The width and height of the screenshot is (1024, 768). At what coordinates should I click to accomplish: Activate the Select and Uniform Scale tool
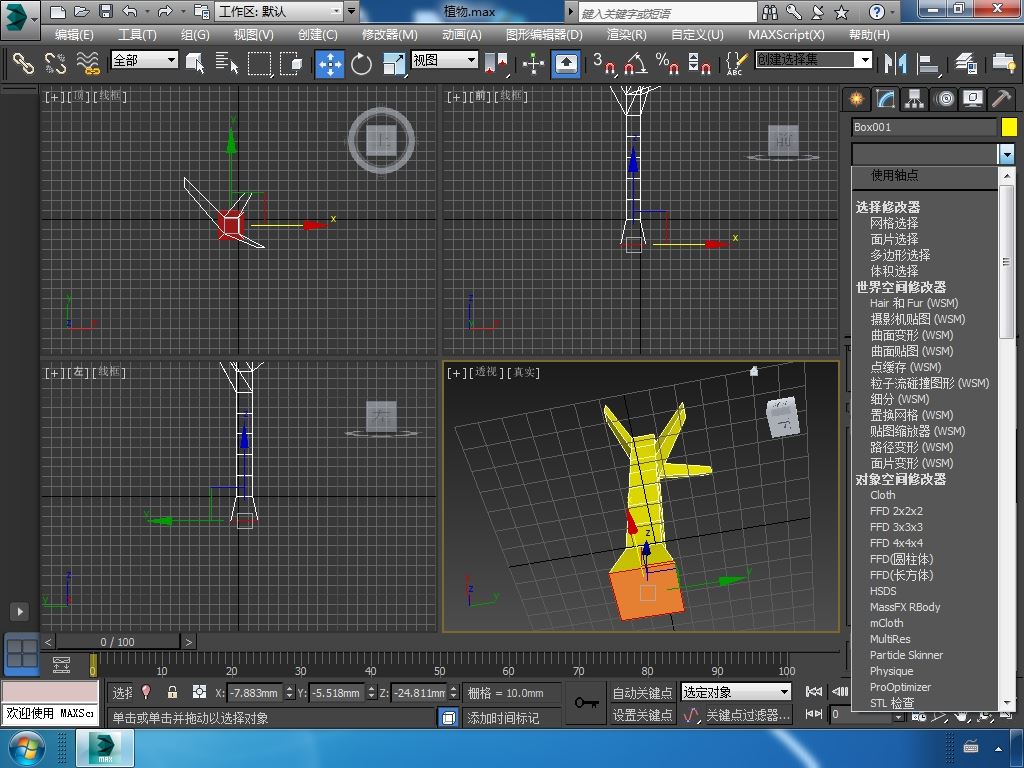pos(393,63)
